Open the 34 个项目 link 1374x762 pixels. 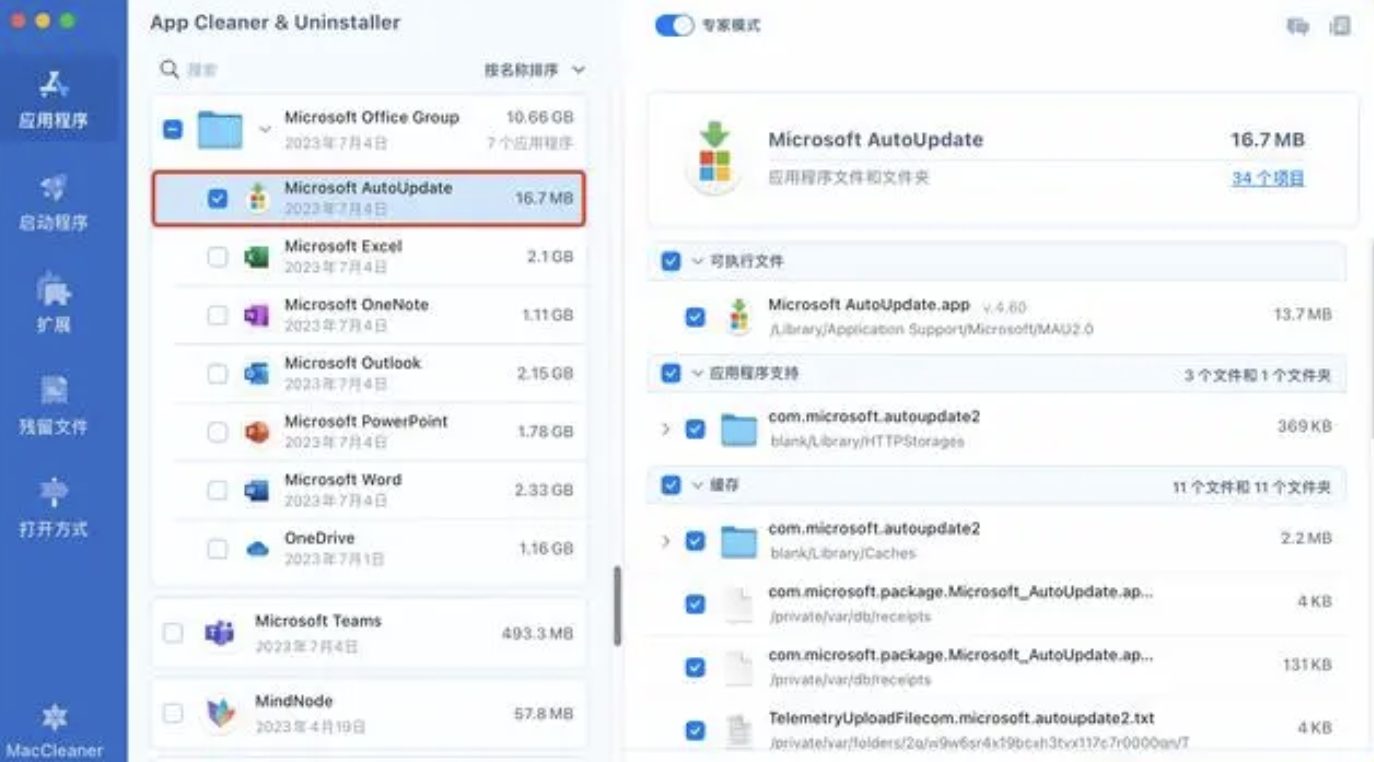click(x=1267, y=179)
